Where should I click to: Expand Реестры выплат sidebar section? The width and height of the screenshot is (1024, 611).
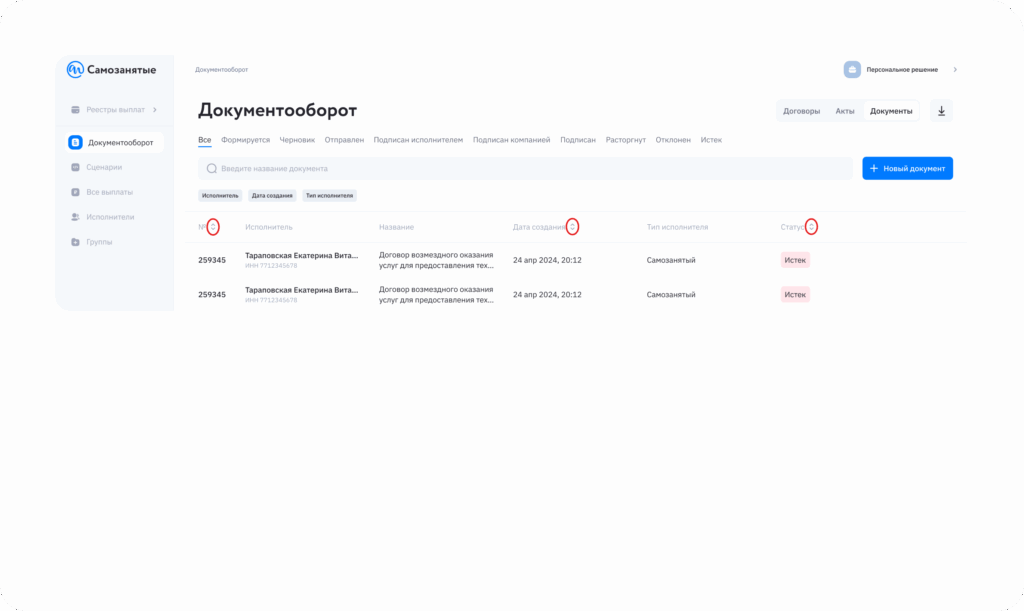point(114,109)
